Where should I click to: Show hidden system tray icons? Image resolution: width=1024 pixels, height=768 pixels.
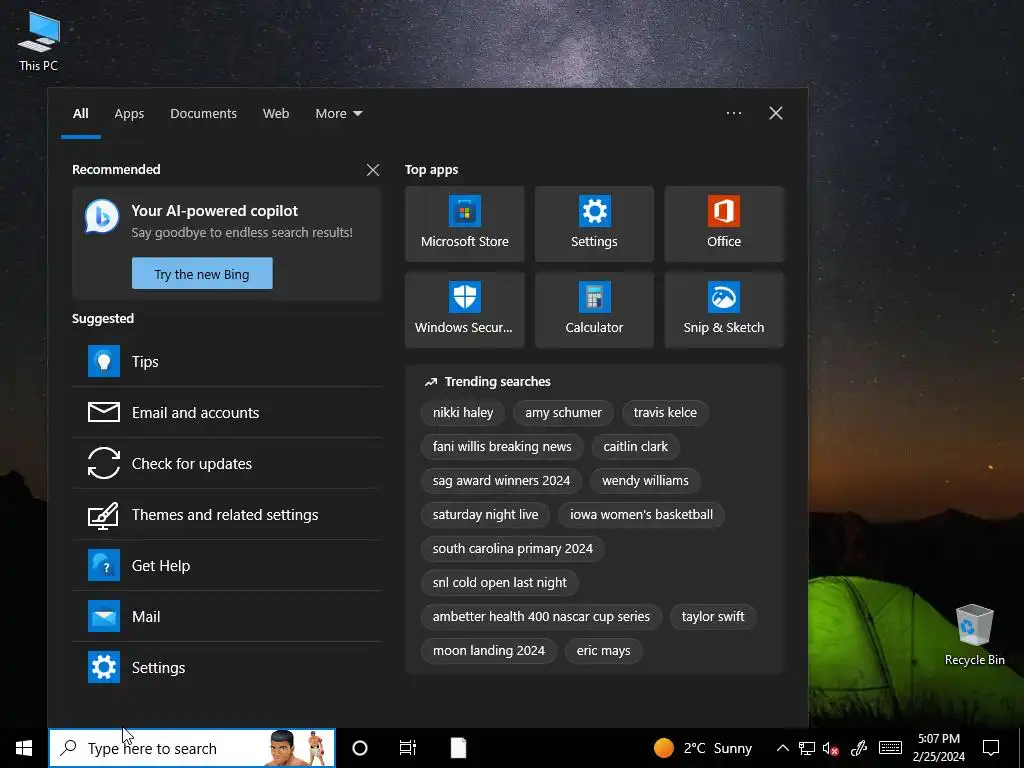click(782, 748)
